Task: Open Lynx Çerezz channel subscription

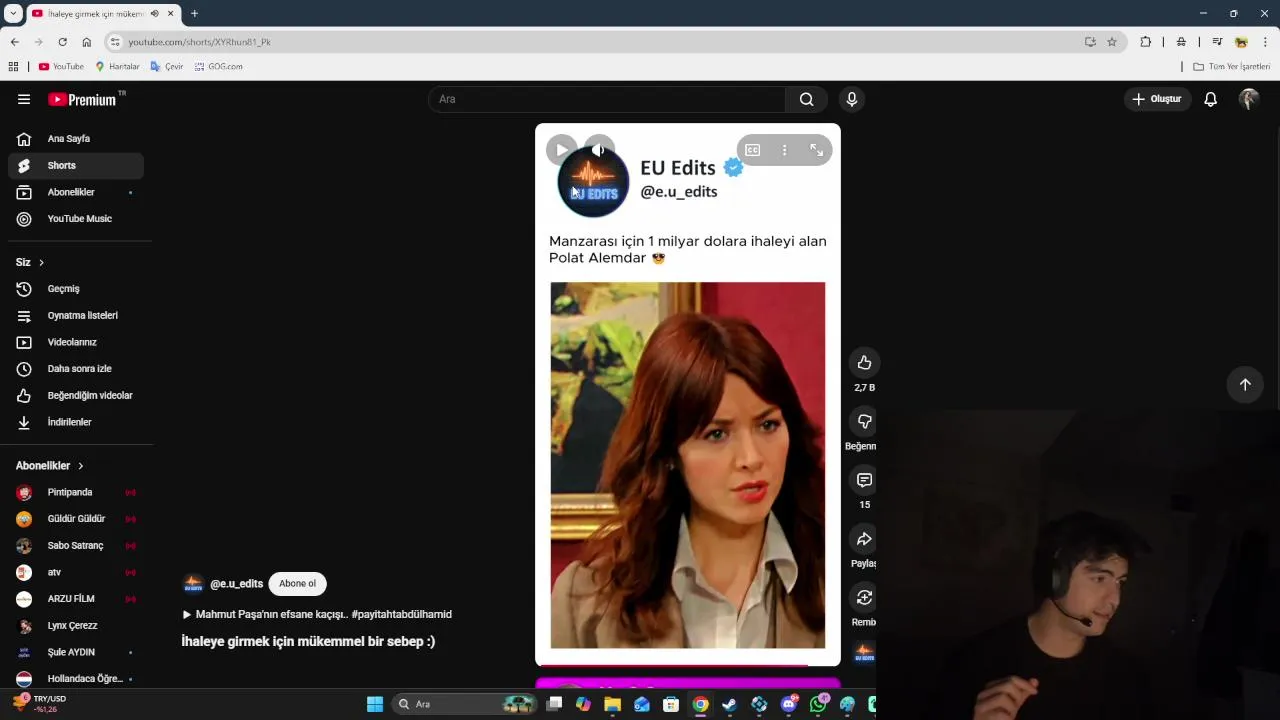Action: [x=76, y=626]
